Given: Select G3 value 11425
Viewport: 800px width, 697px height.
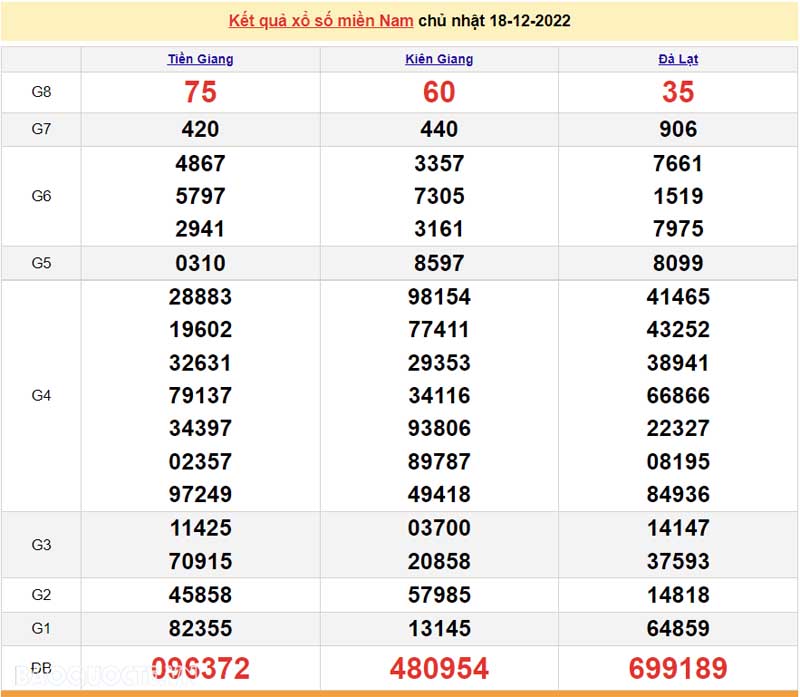Looking at the screenshot, I should click(201, 528).
